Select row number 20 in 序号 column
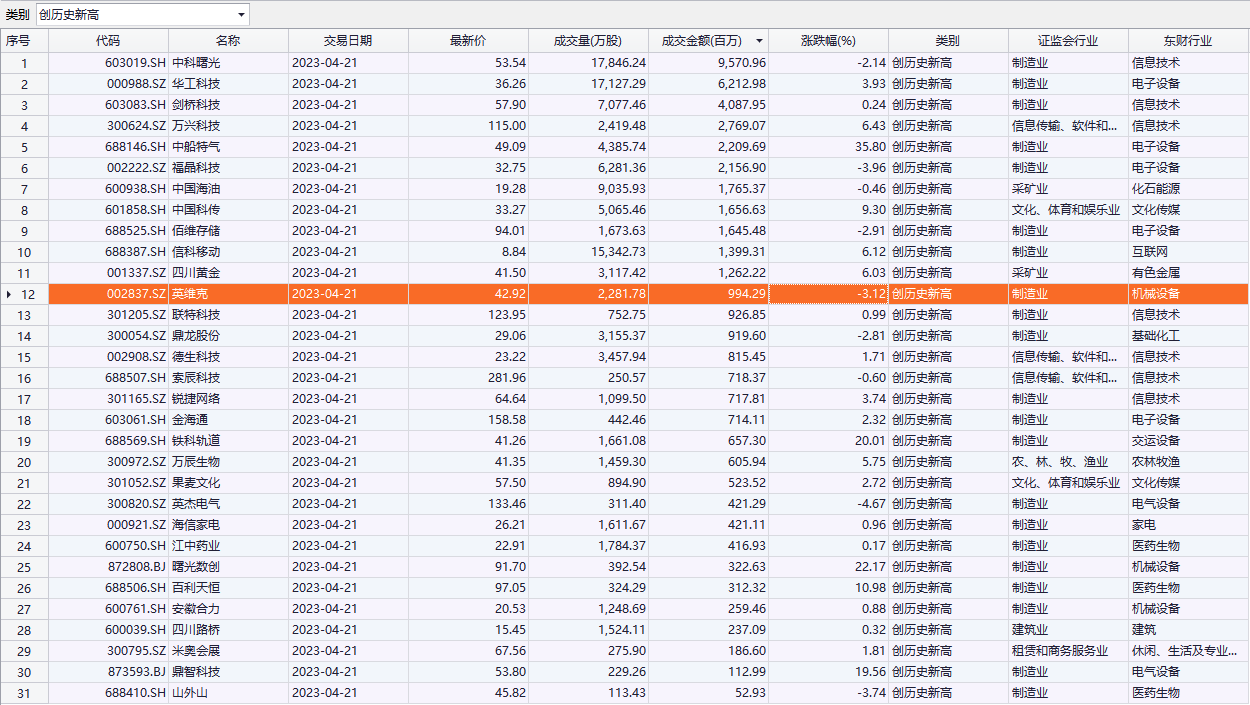The width and height of the screenshot is (1250, 705). pyautogui.click(x=25, y=462)
